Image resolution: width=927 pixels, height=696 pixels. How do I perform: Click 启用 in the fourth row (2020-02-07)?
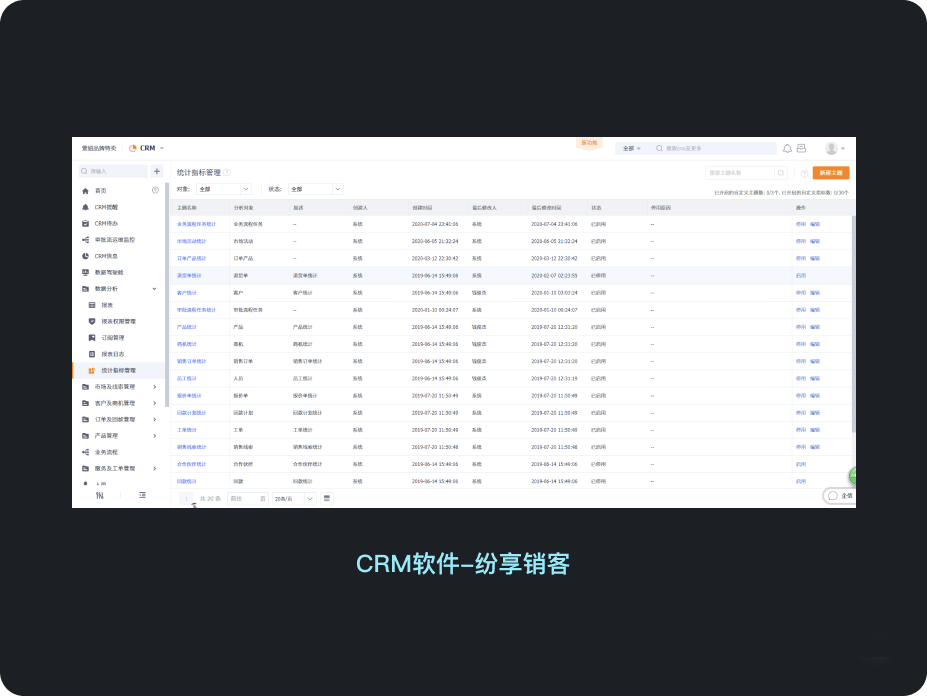pos(800,276)
